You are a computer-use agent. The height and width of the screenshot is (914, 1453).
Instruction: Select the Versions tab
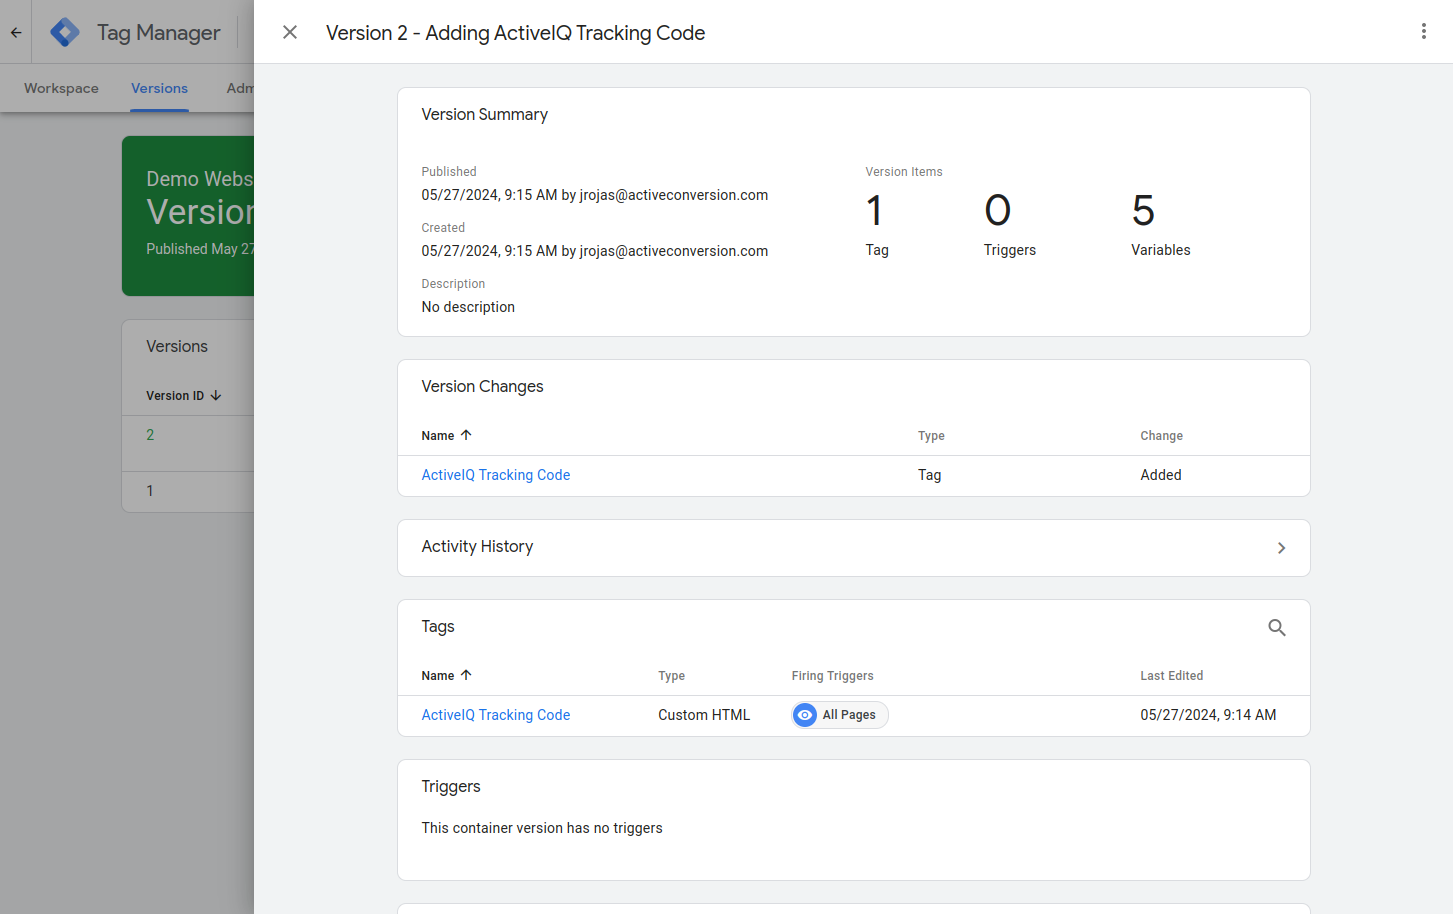coord(159,88)
